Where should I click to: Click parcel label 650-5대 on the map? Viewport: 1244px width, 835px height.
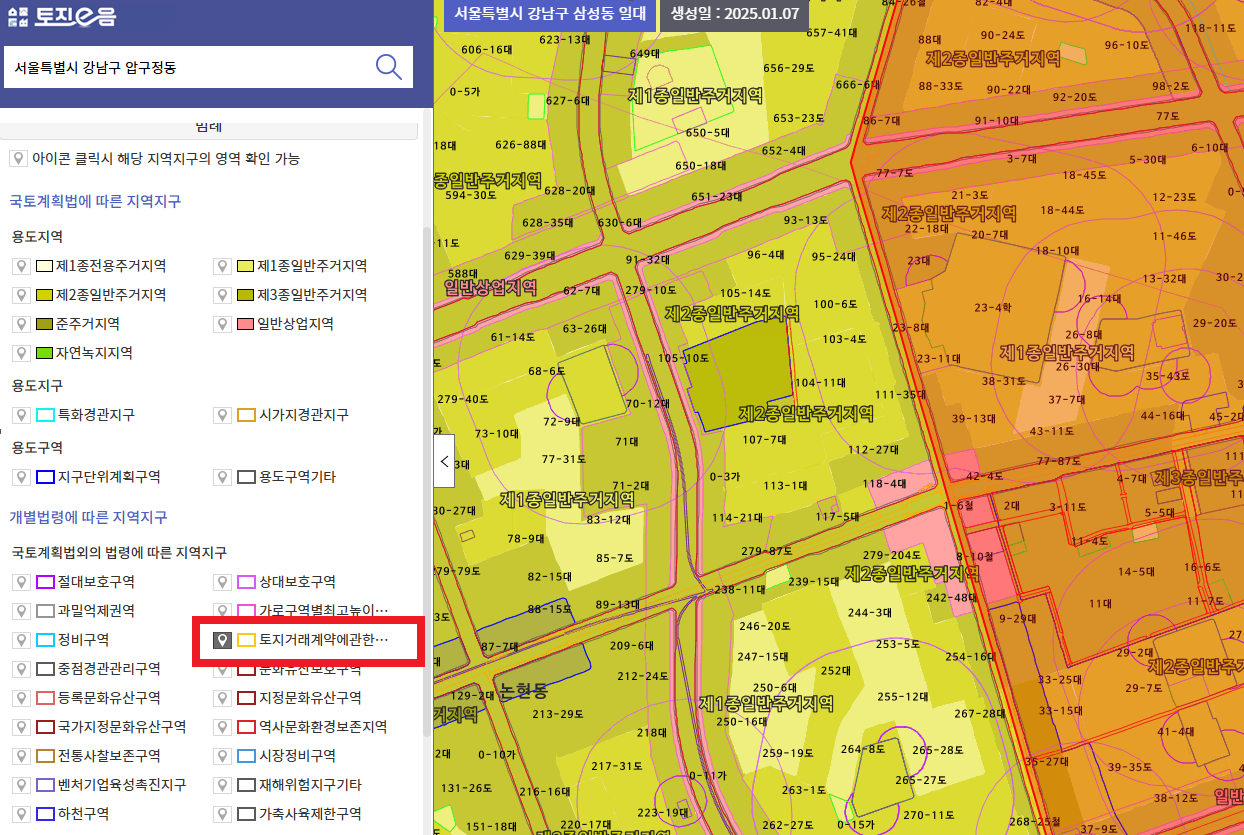pyautogui.click(x=707, y=132)
